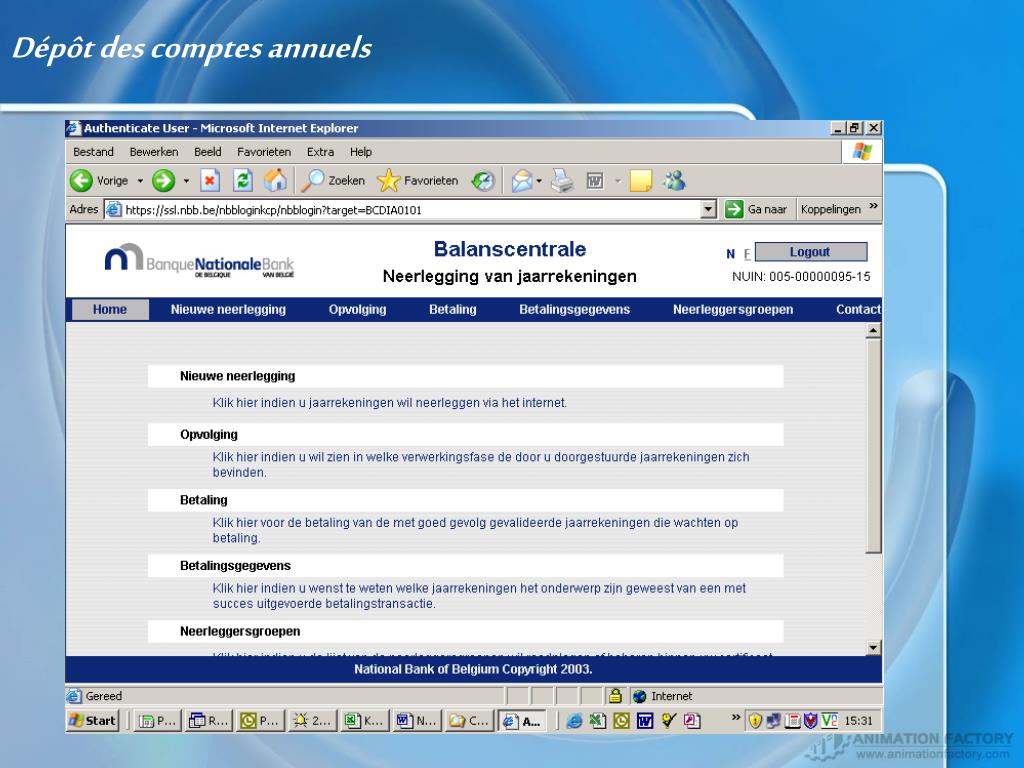
Task: Launch Internet Explorer from quick launch
Action: pos(574,721)
